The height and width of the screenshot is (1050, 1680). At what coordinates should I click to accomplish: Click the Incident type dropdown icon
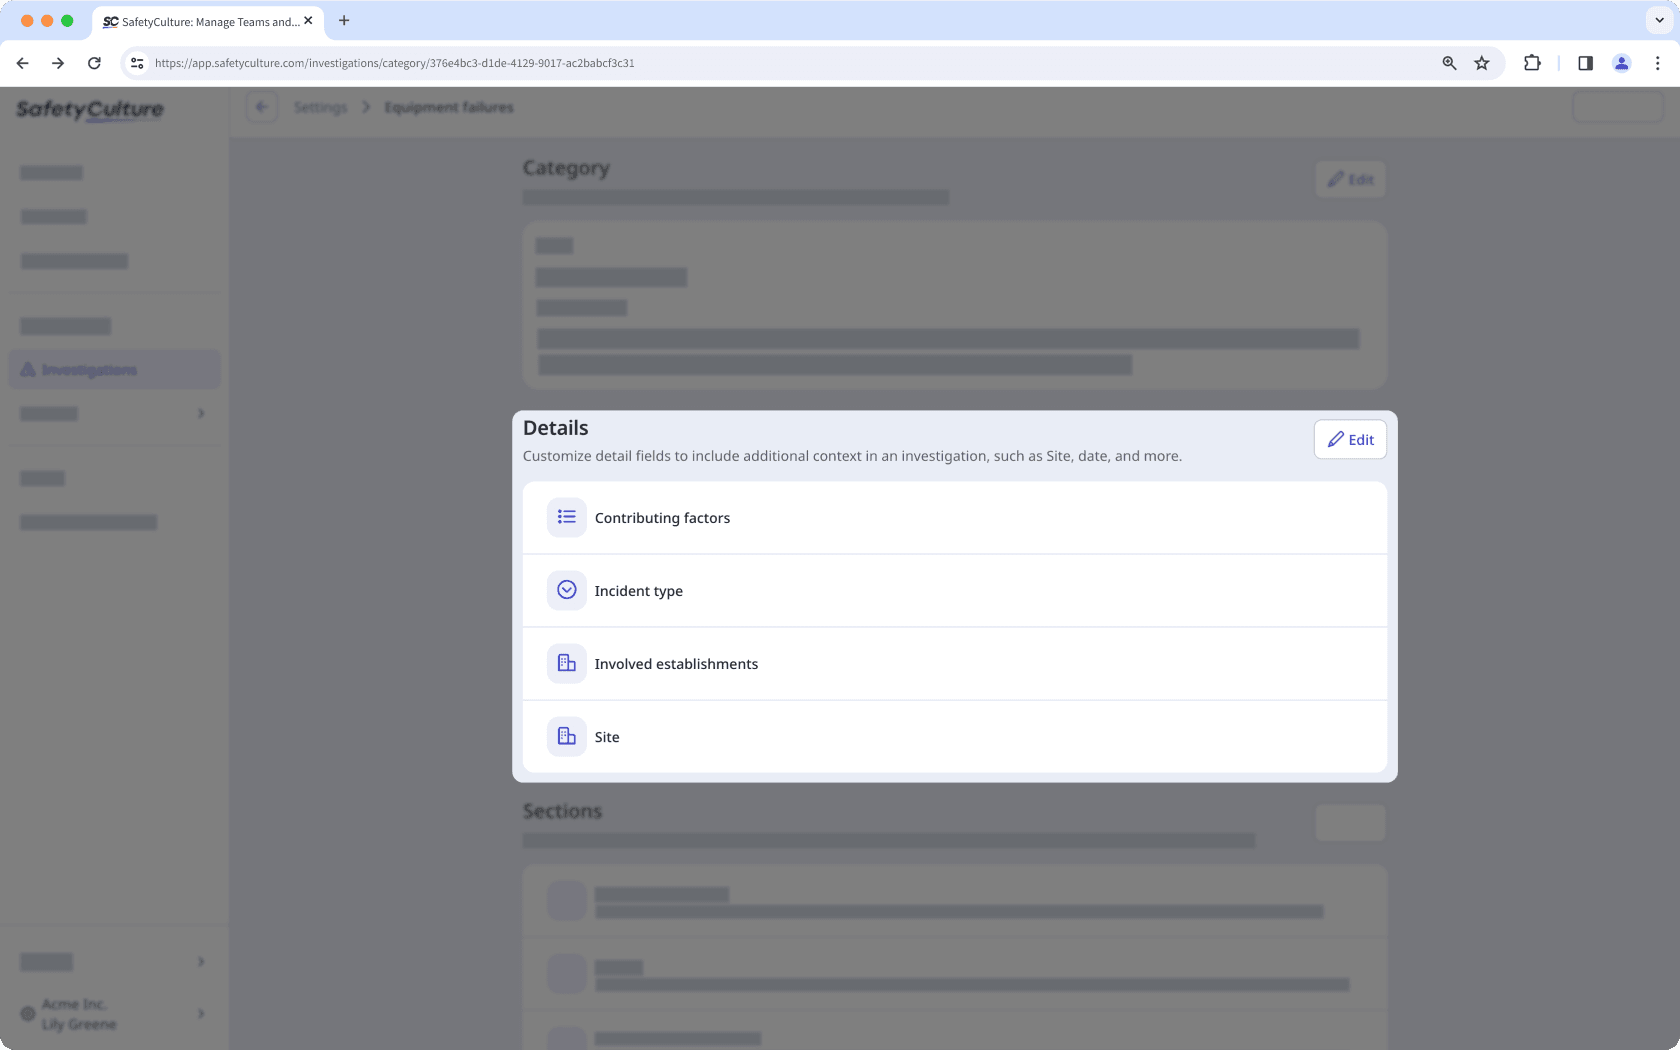click(566, 590)
